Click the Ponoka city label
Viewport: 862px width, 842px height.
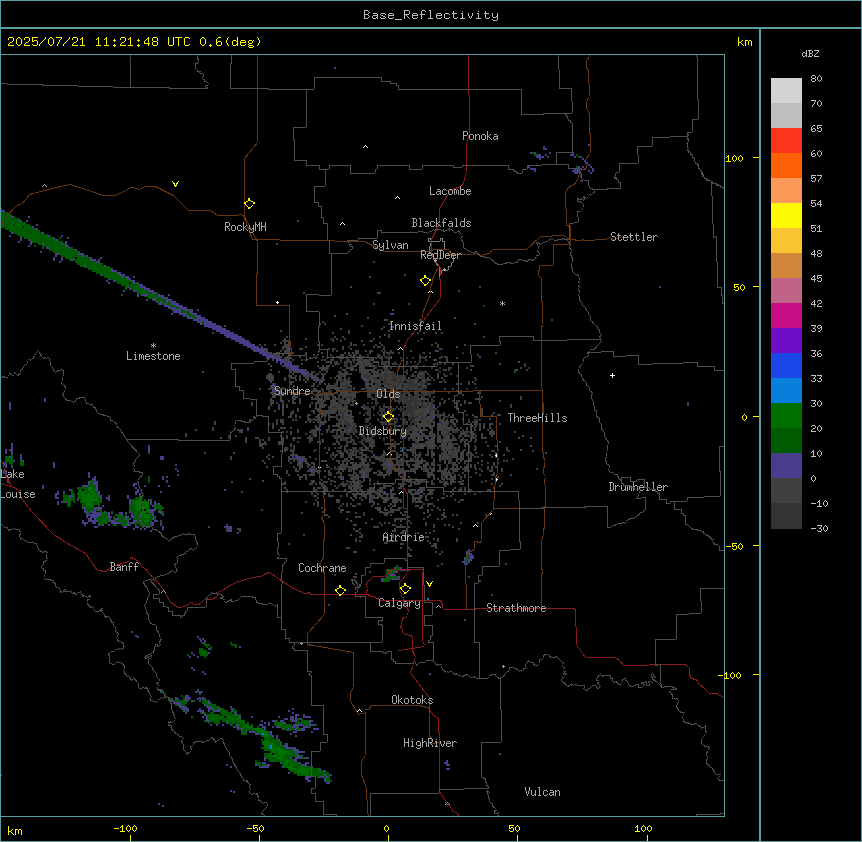pyautogui.click(x=480, y=136)
